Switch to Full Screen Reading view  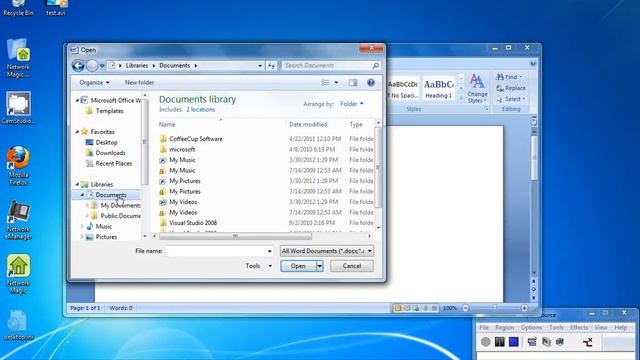pyautogui.click(x=407, y=308)
